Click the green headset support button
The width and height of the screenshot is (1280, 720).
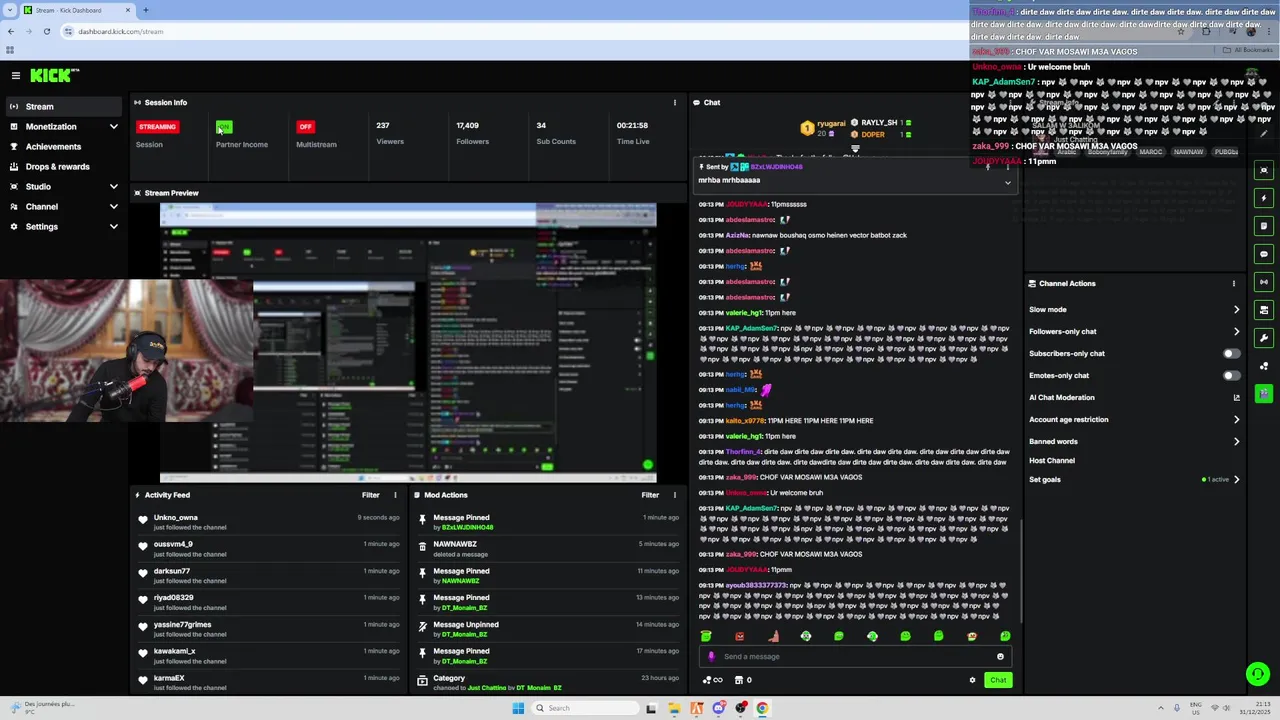(x=1258, y=674)
